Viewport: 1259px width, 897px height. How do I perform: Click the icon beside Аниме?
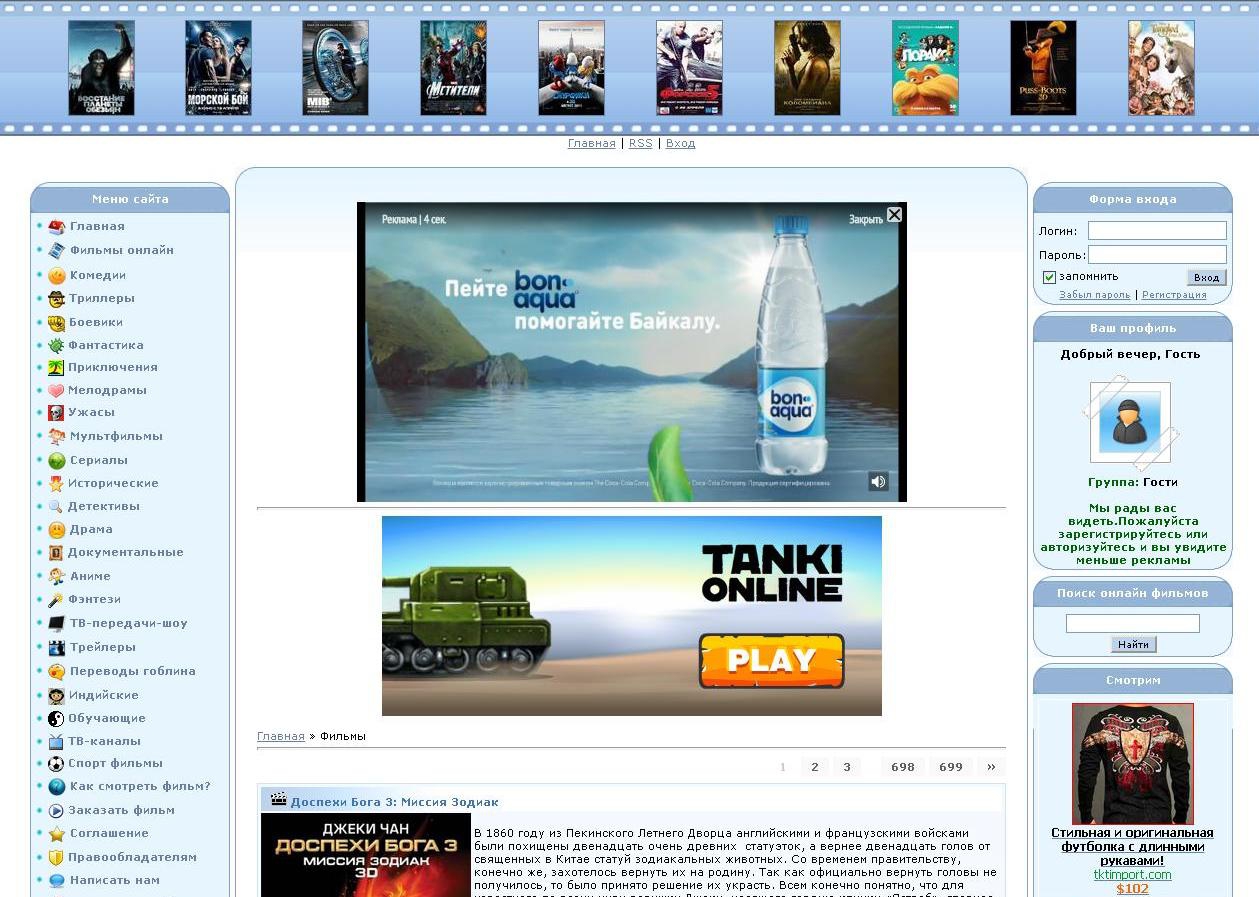56,577
